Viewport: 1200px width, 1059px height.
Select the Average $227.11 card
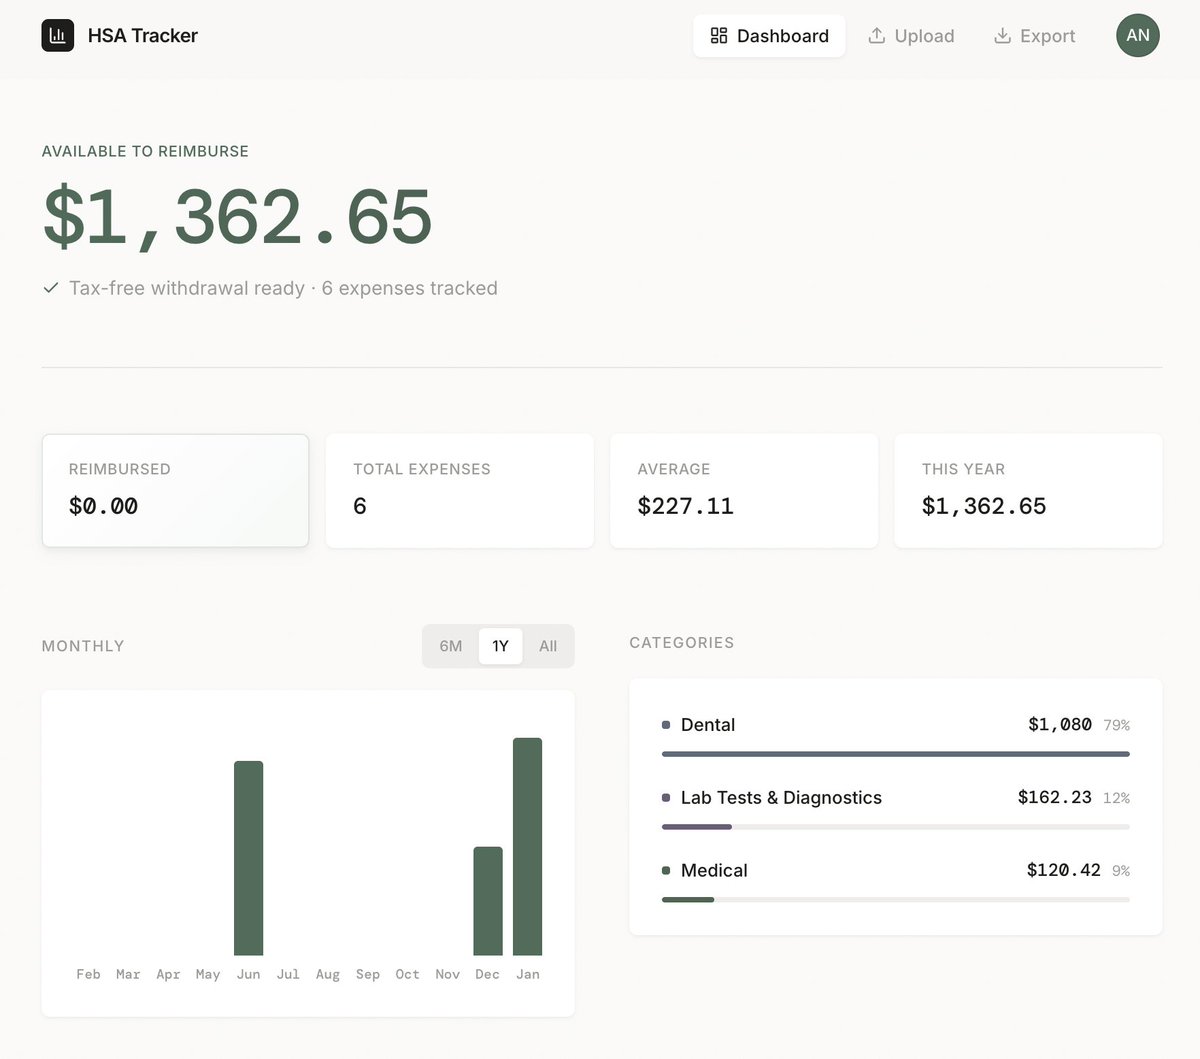(744, 490)
